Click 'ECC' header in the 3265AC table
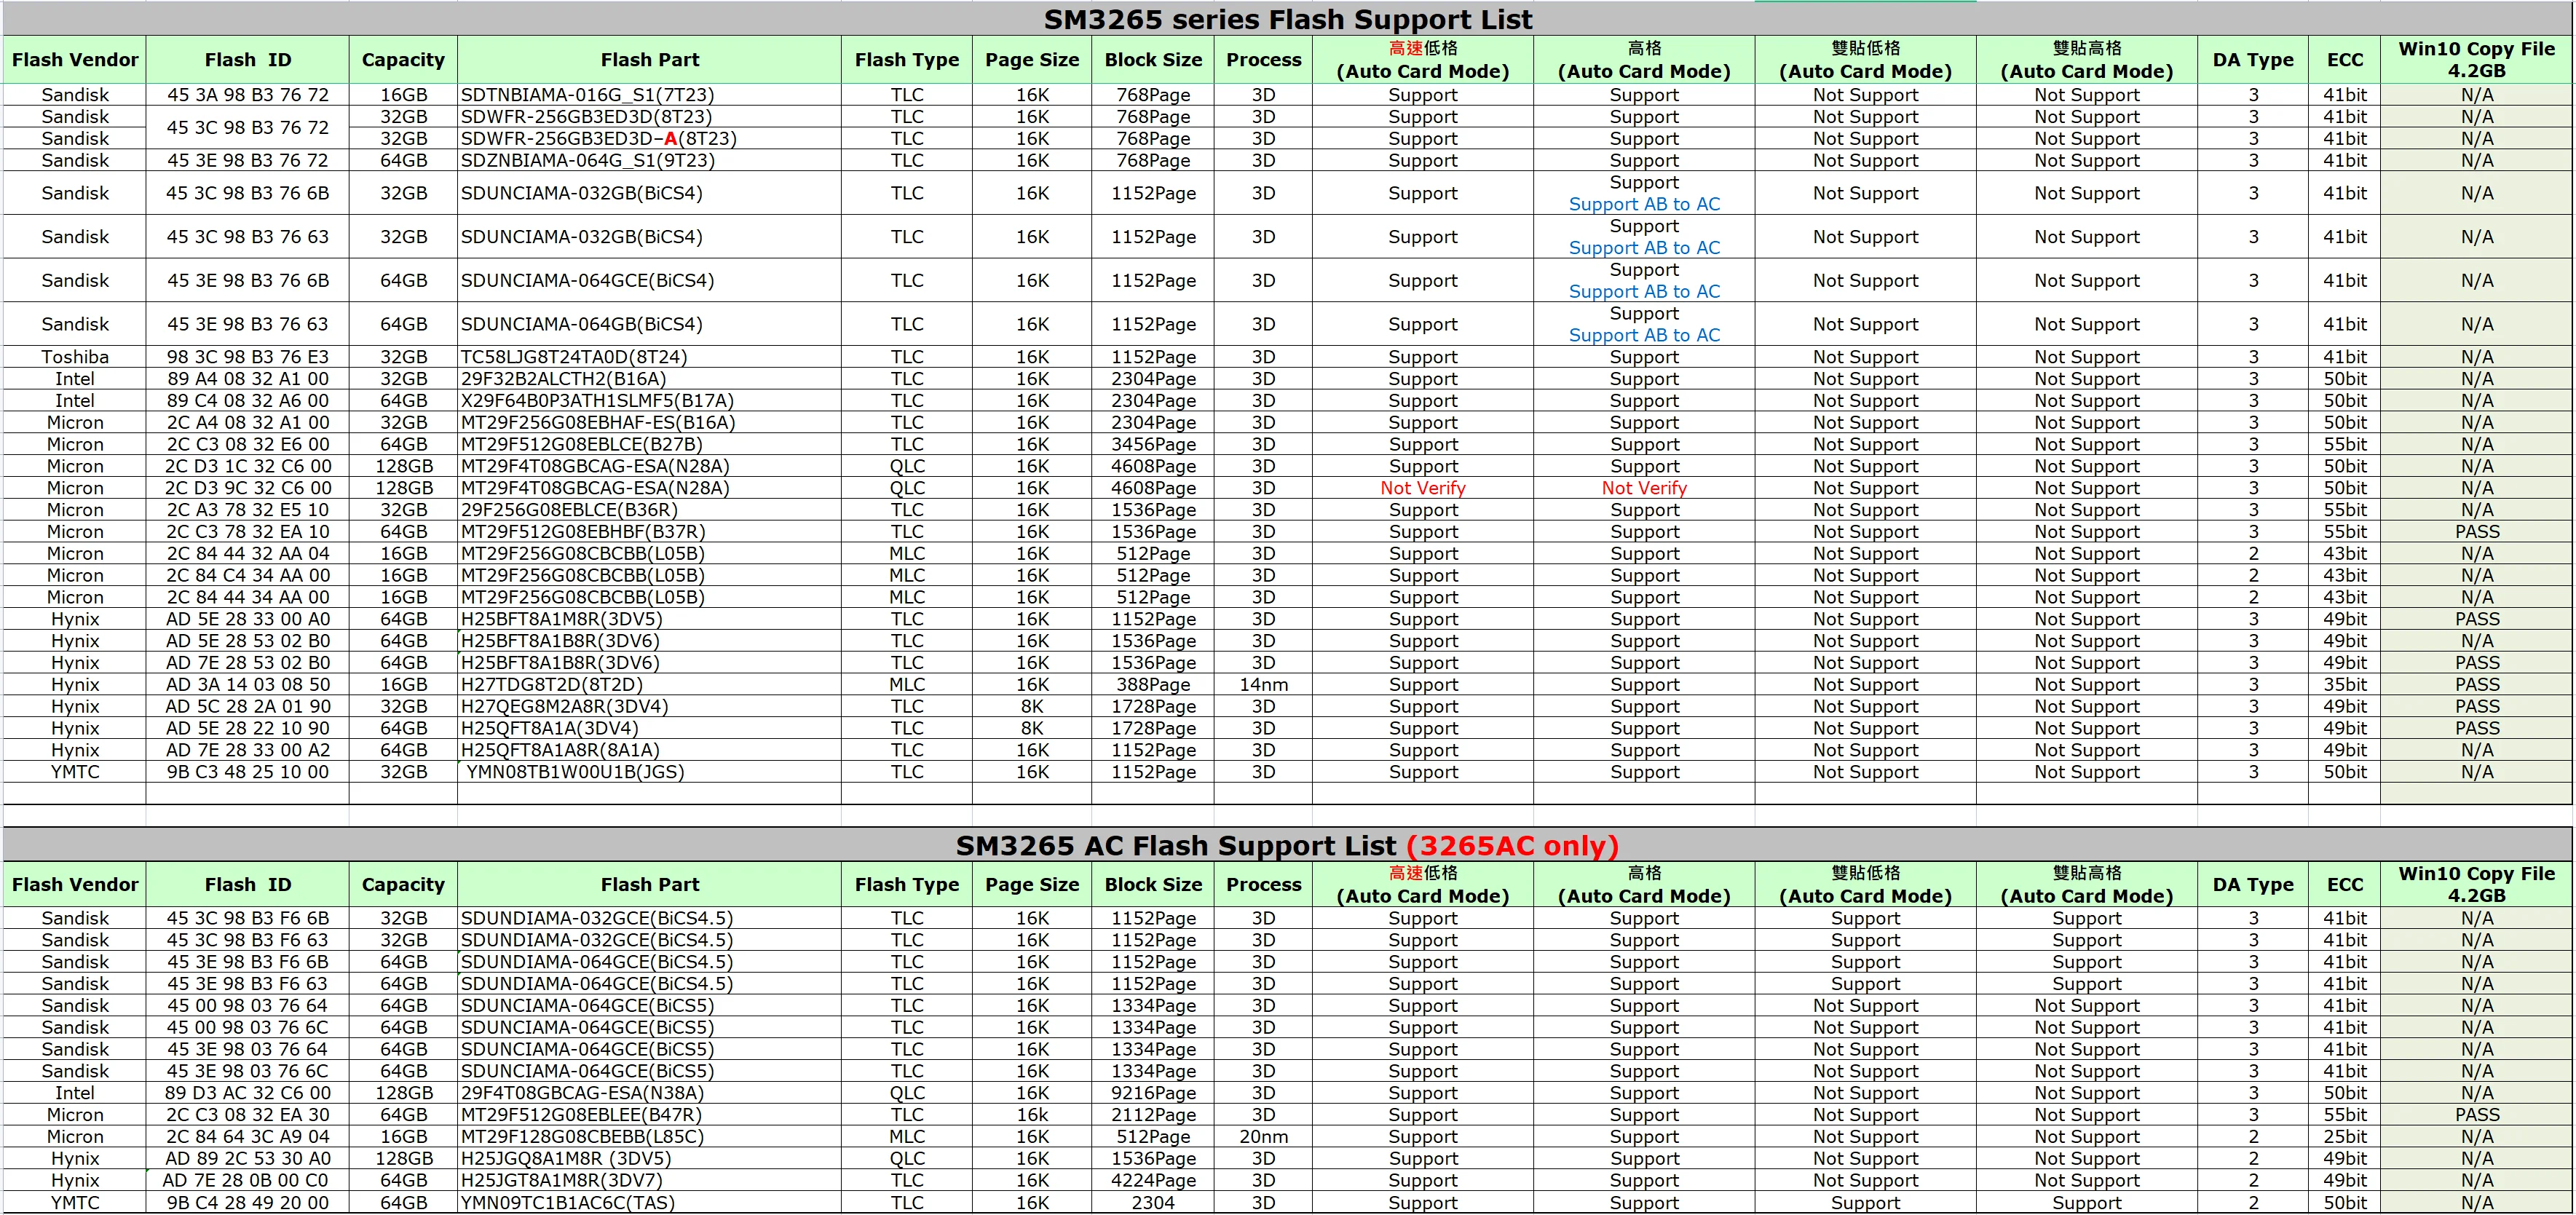The width and height of the screenshot is (2576, 1215). (x=2345, y=885)
